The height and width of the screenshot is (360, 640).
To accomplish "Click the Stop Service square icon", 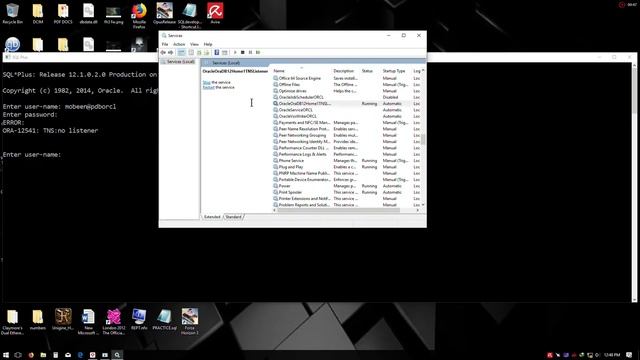I will 242,52.
